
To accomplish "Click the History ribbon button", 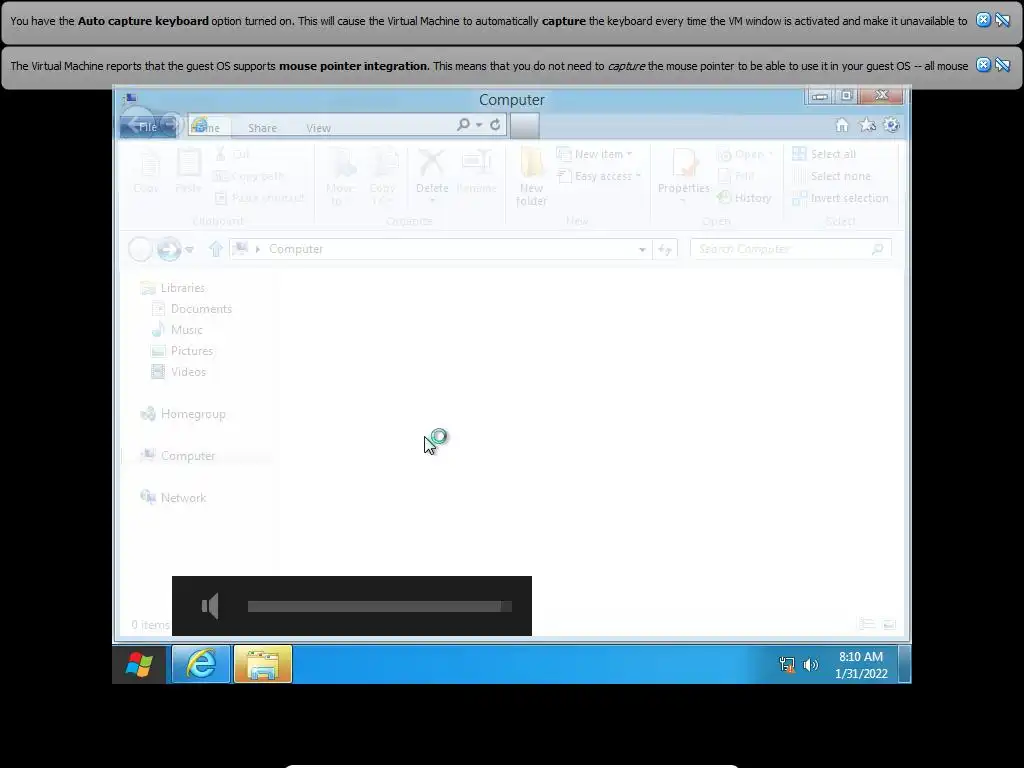I will coord(744,198).
